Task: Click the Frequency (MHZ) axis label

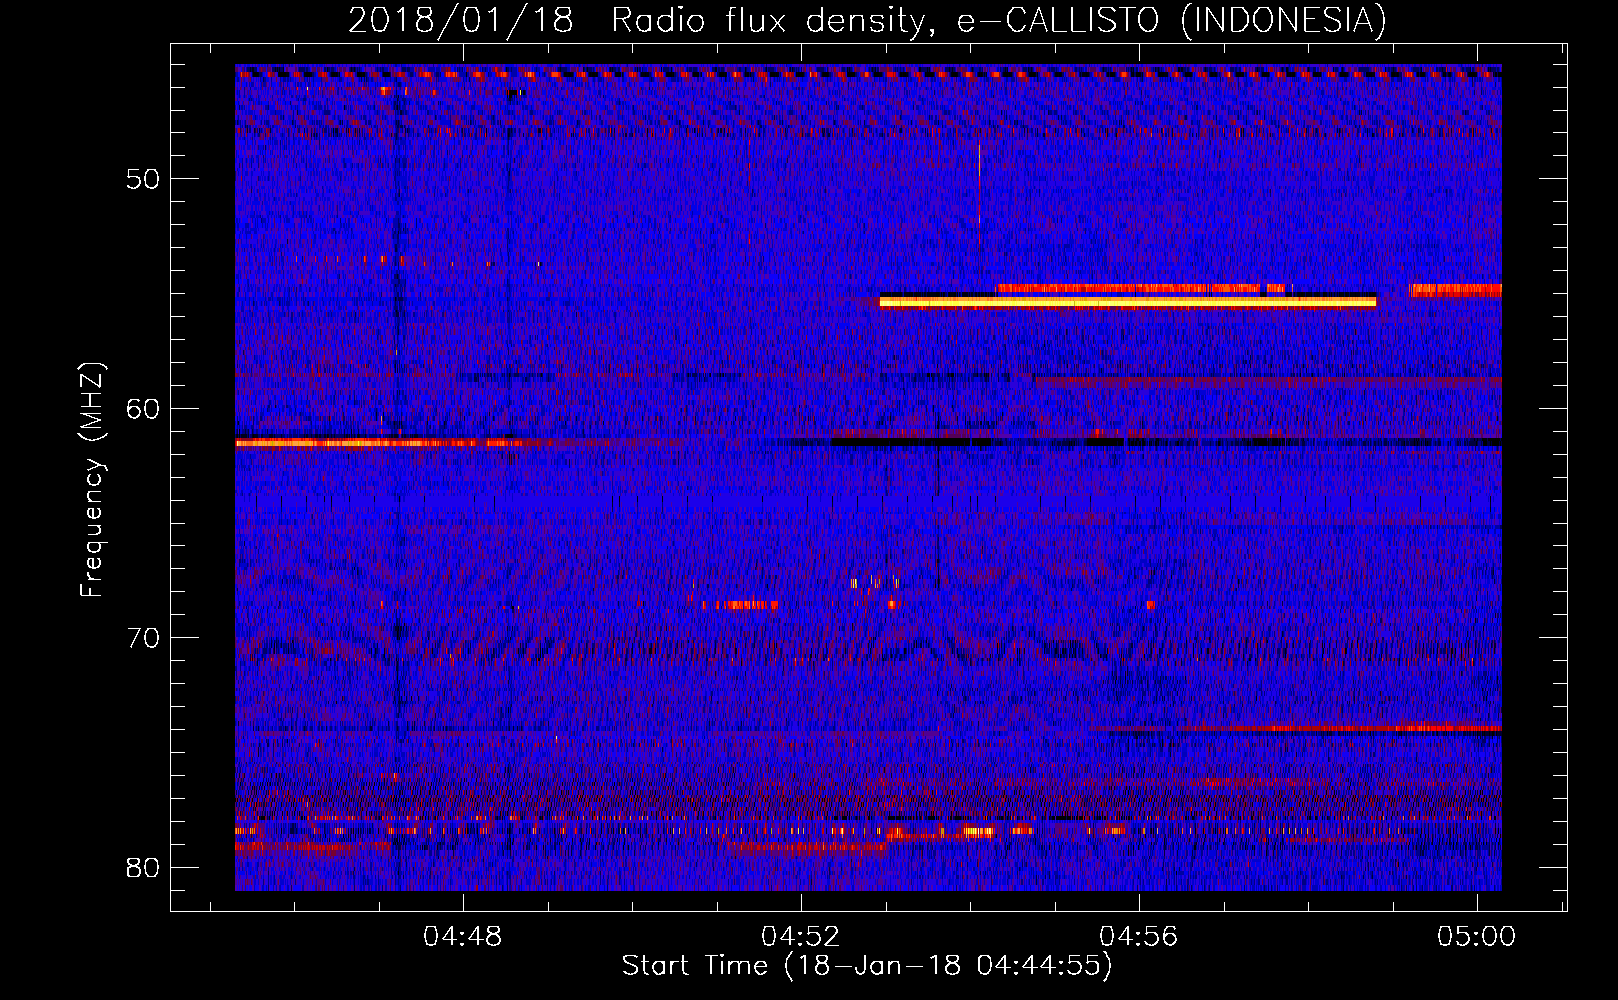Action: 92,480
